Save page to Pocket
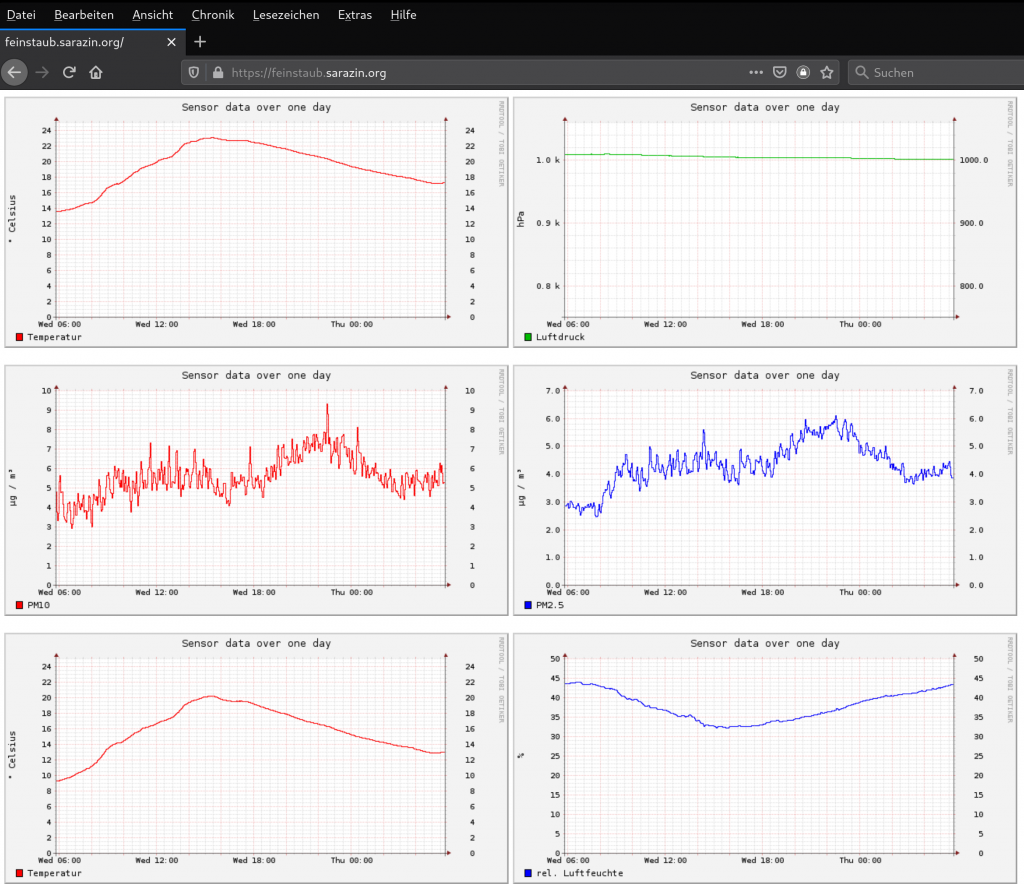The width and height of the screenshot is (1024, 884). click(780, 72)
